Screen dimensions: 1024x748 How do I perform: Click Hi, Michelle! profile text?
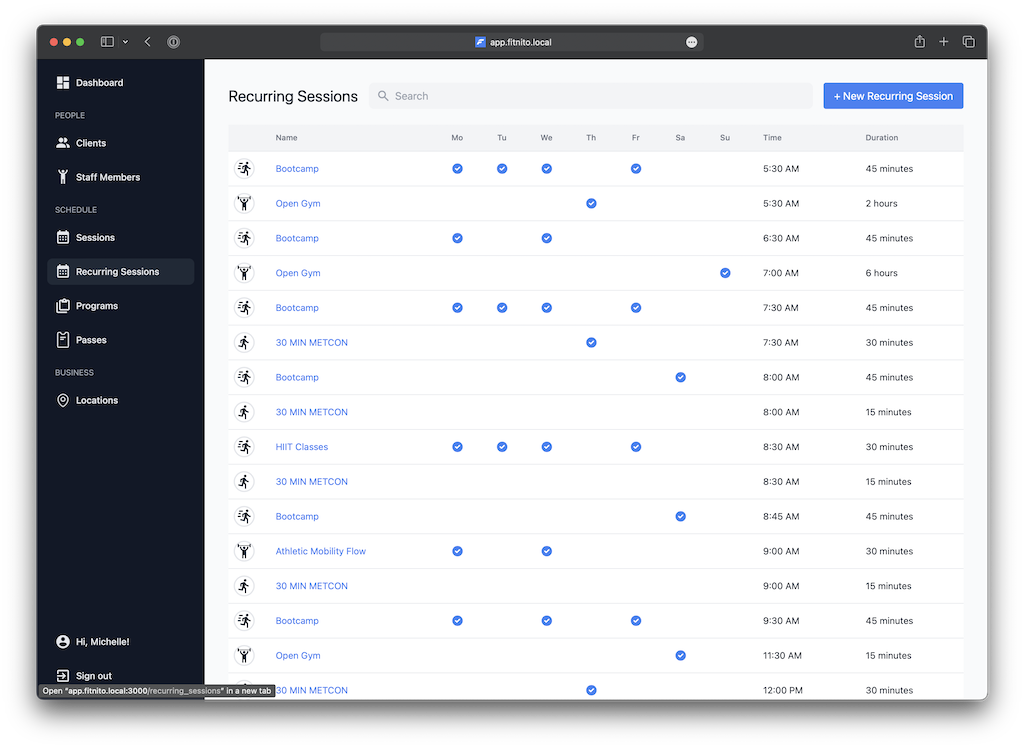click(x=103, y=642)
